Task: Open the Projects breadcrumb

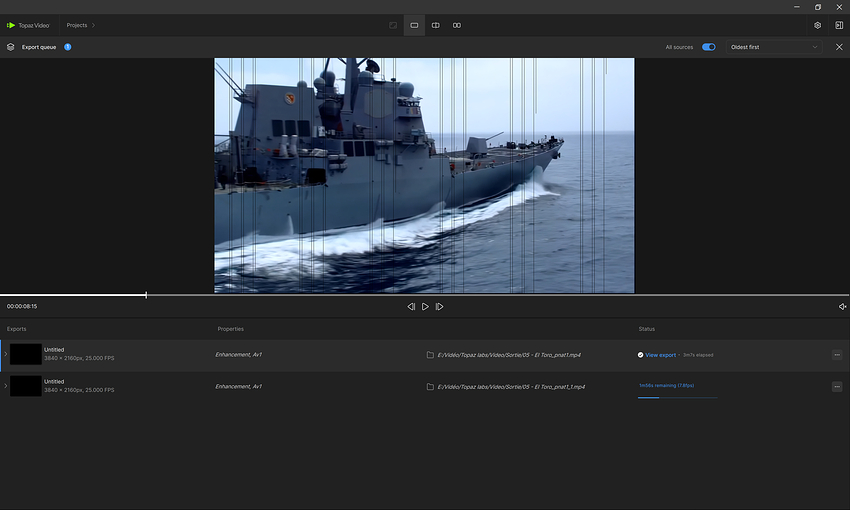Action: [77, 25]
